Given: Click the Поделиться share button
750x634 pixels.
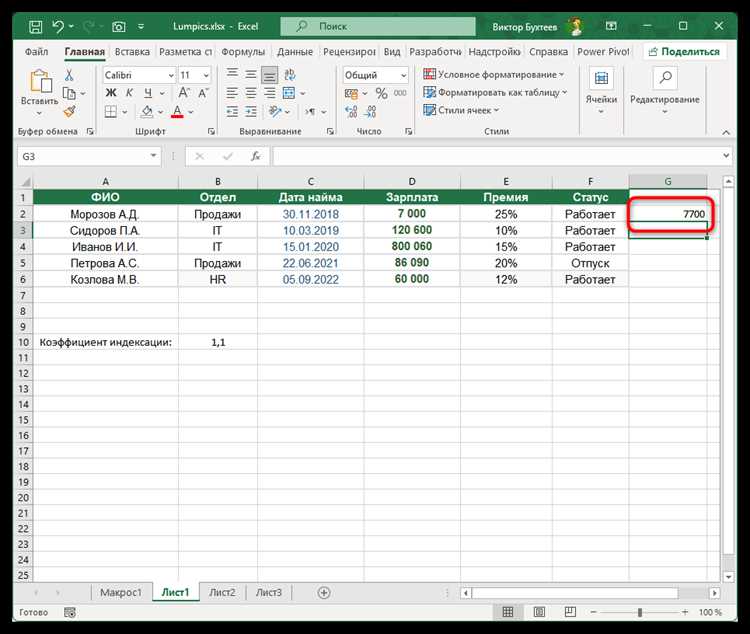Looking at the screenshot, I should [x=684, y=52].
